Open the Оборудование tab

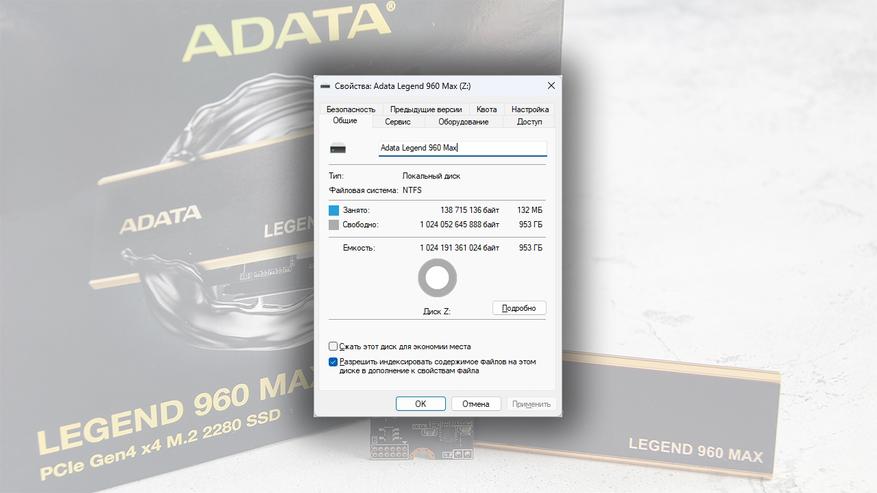pos(463,121)
